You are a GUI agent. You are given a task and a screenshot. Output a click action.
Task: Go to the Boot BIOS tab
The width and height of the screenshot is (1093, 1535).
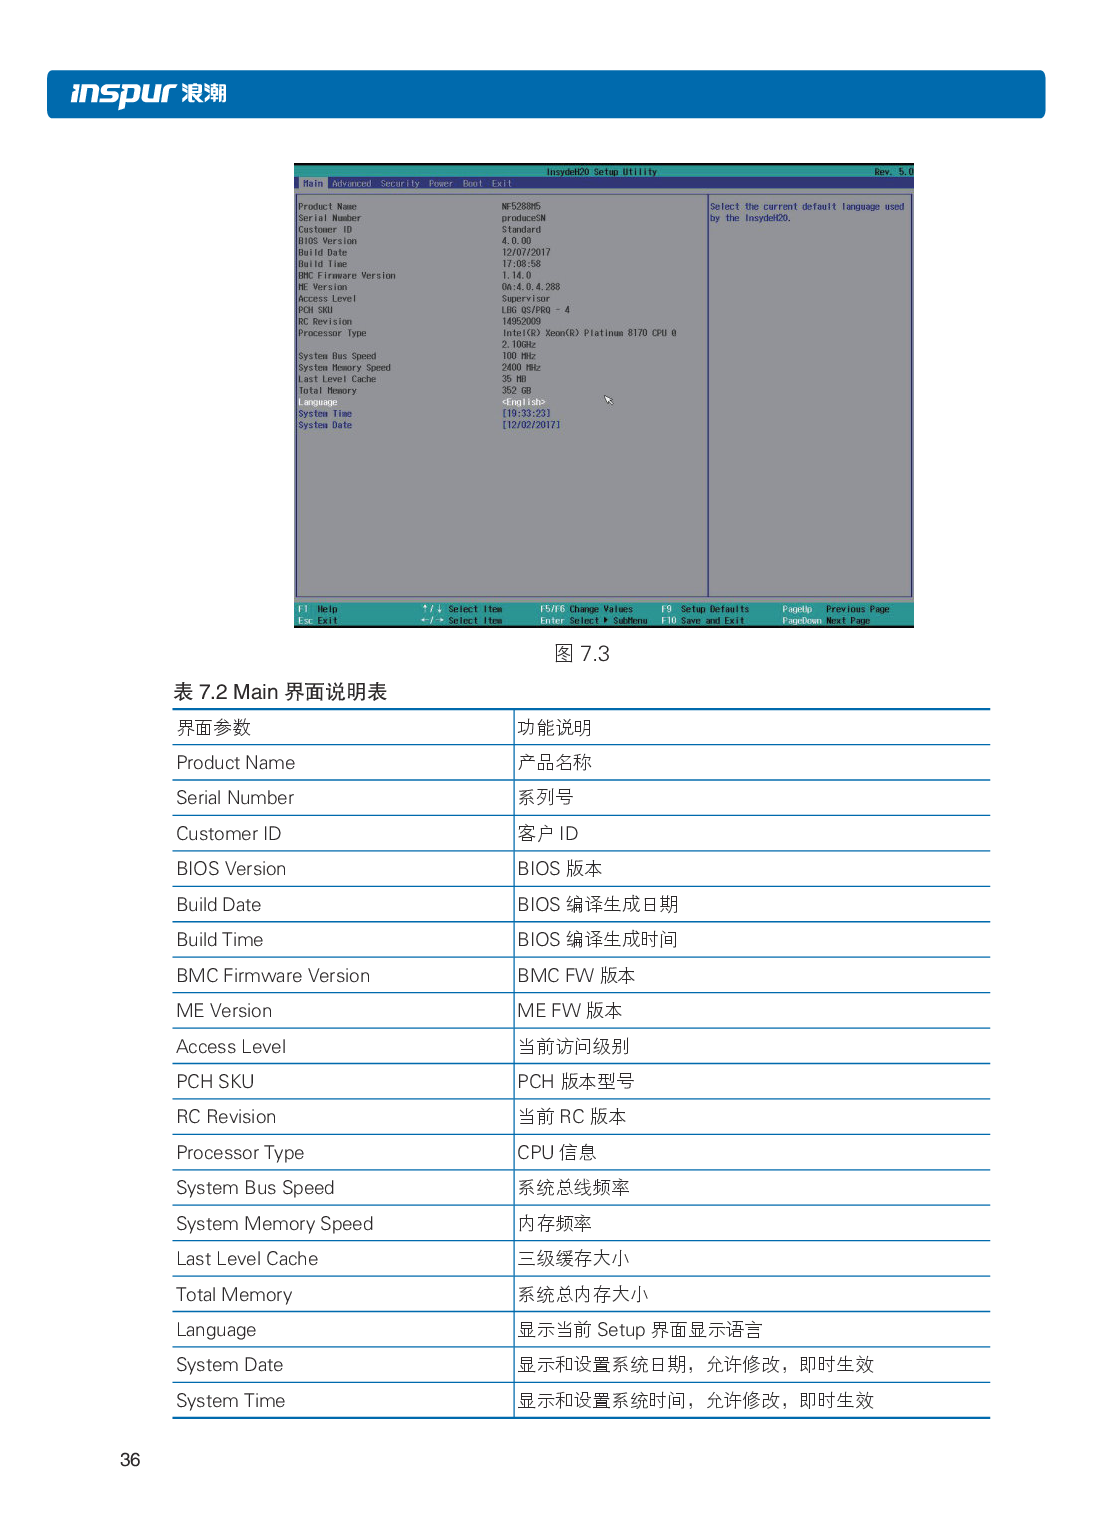472,184
